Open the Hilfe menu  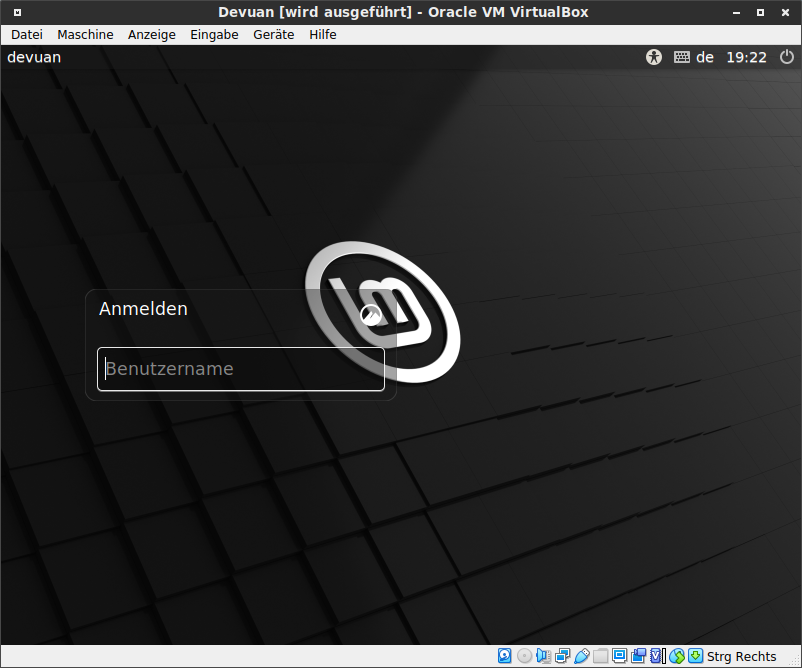(x=323, y=35)
